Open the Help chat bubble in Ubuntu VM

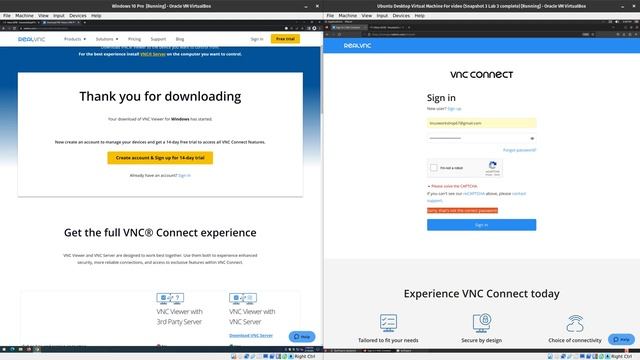pyautogui.click(x=621, y=339)
